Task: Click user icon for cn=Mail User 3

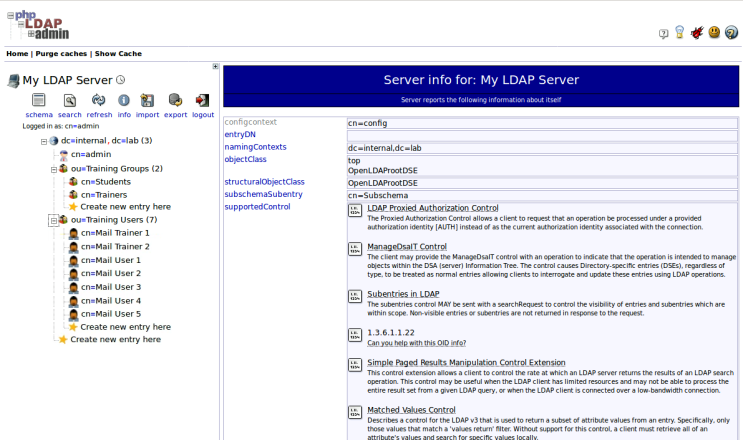Action: [x=73, y=287]
